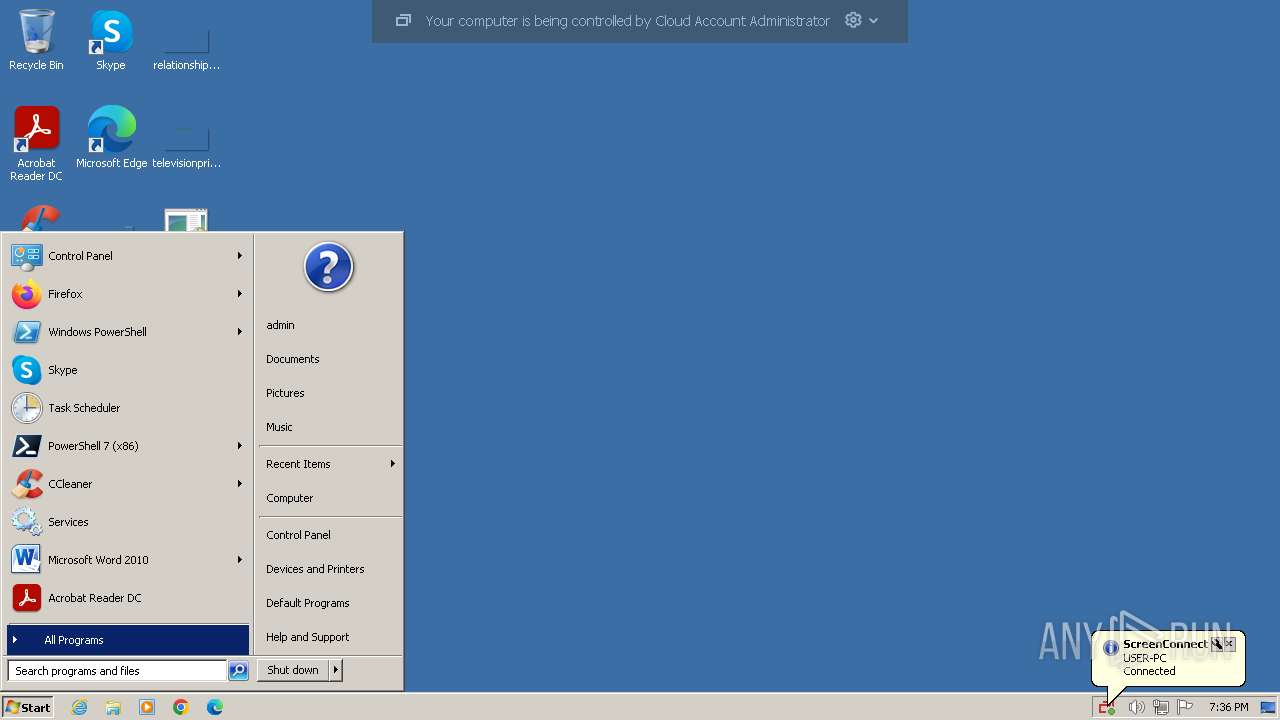This screenshot has width=1280, height=720.
Task: Click the Shut down button
Action: (x=293, y=670)
